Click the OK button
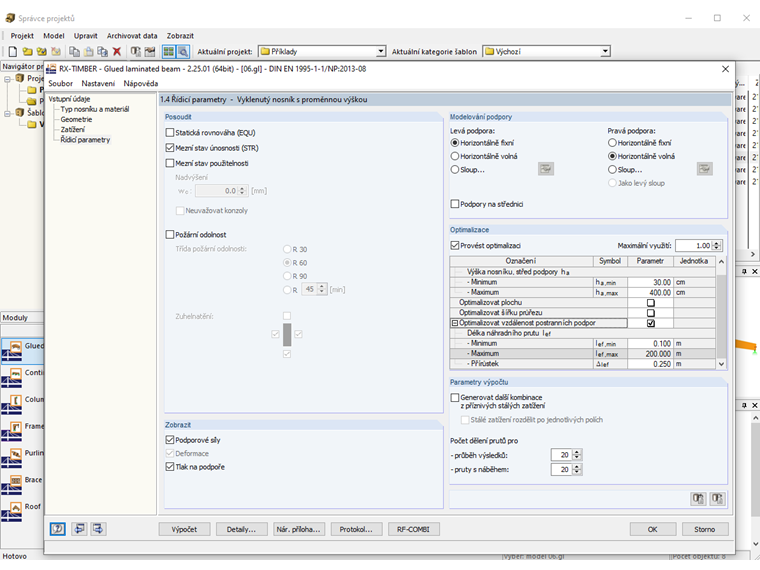Viewport: 760px width, 570px height. (x=653, y=529)
